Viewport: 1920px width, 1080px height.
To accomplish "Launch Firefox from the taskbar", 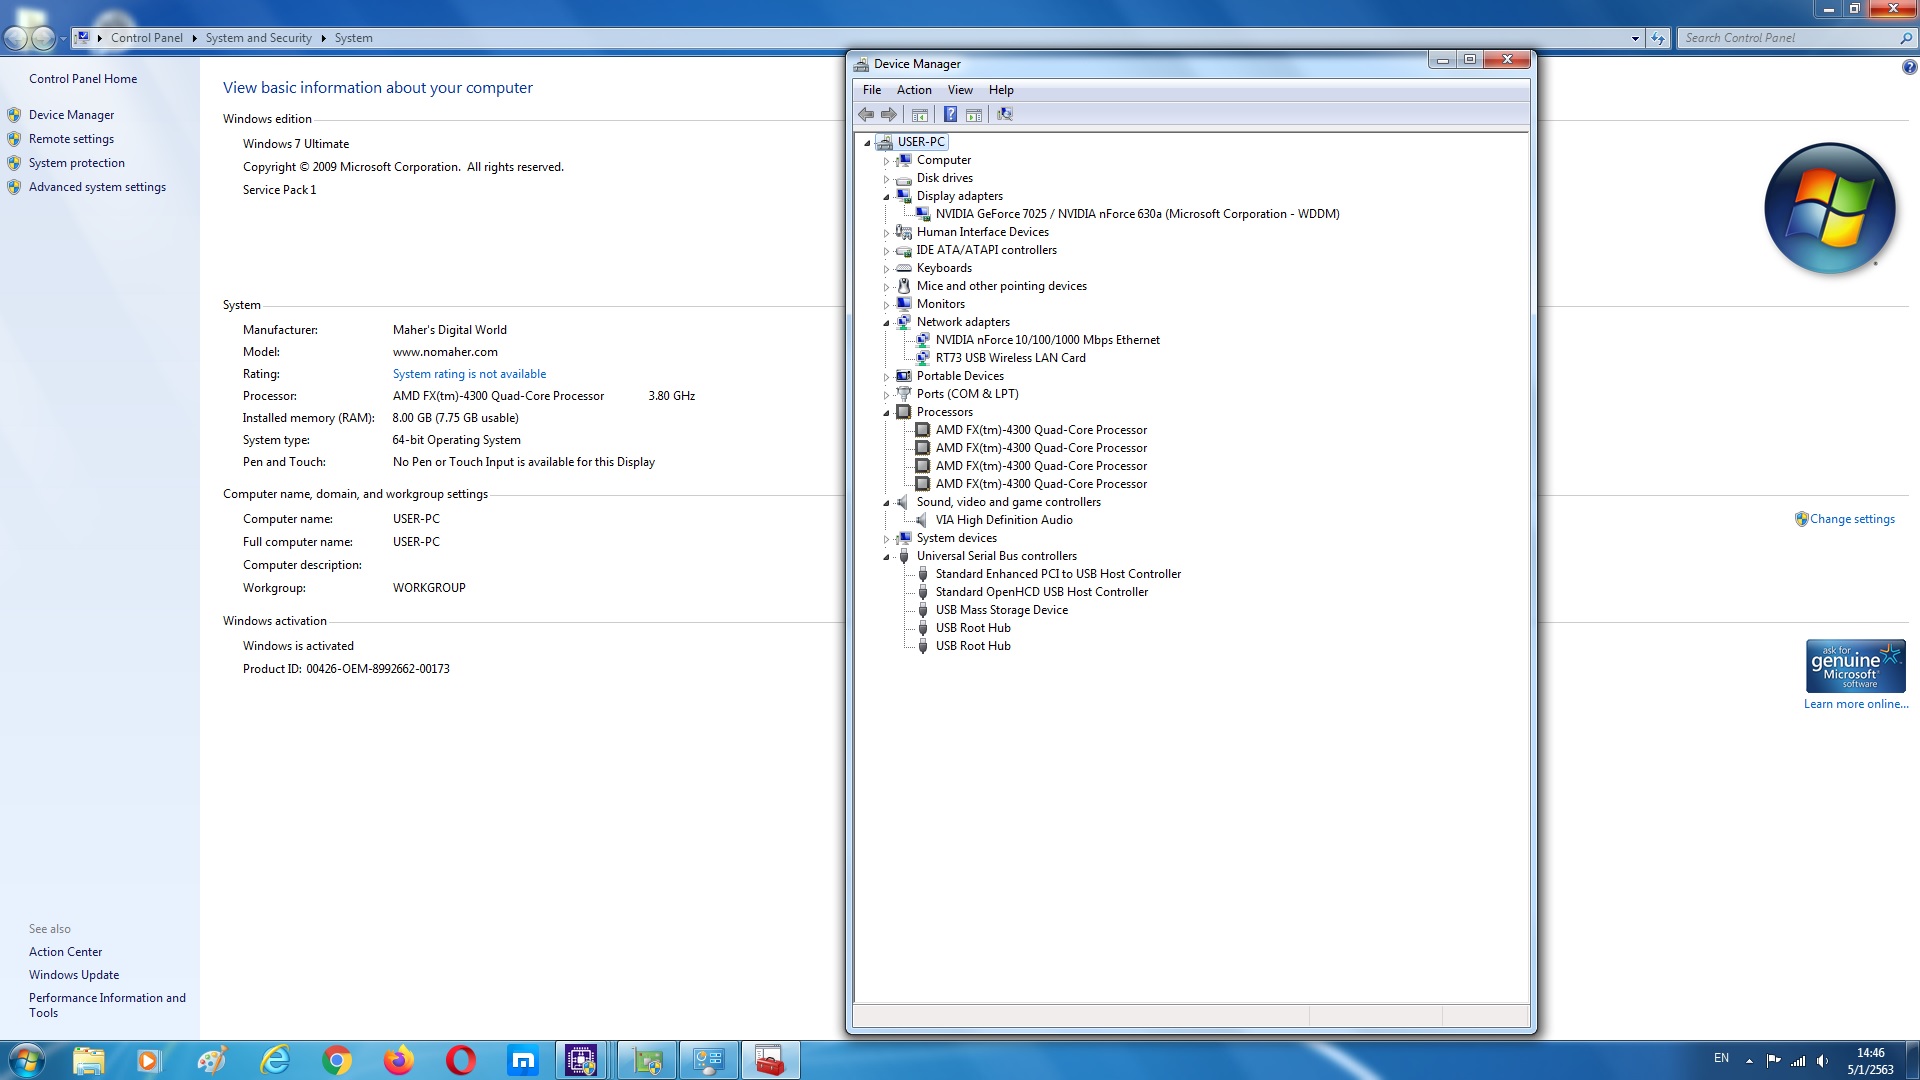I will coord(399,1060).
